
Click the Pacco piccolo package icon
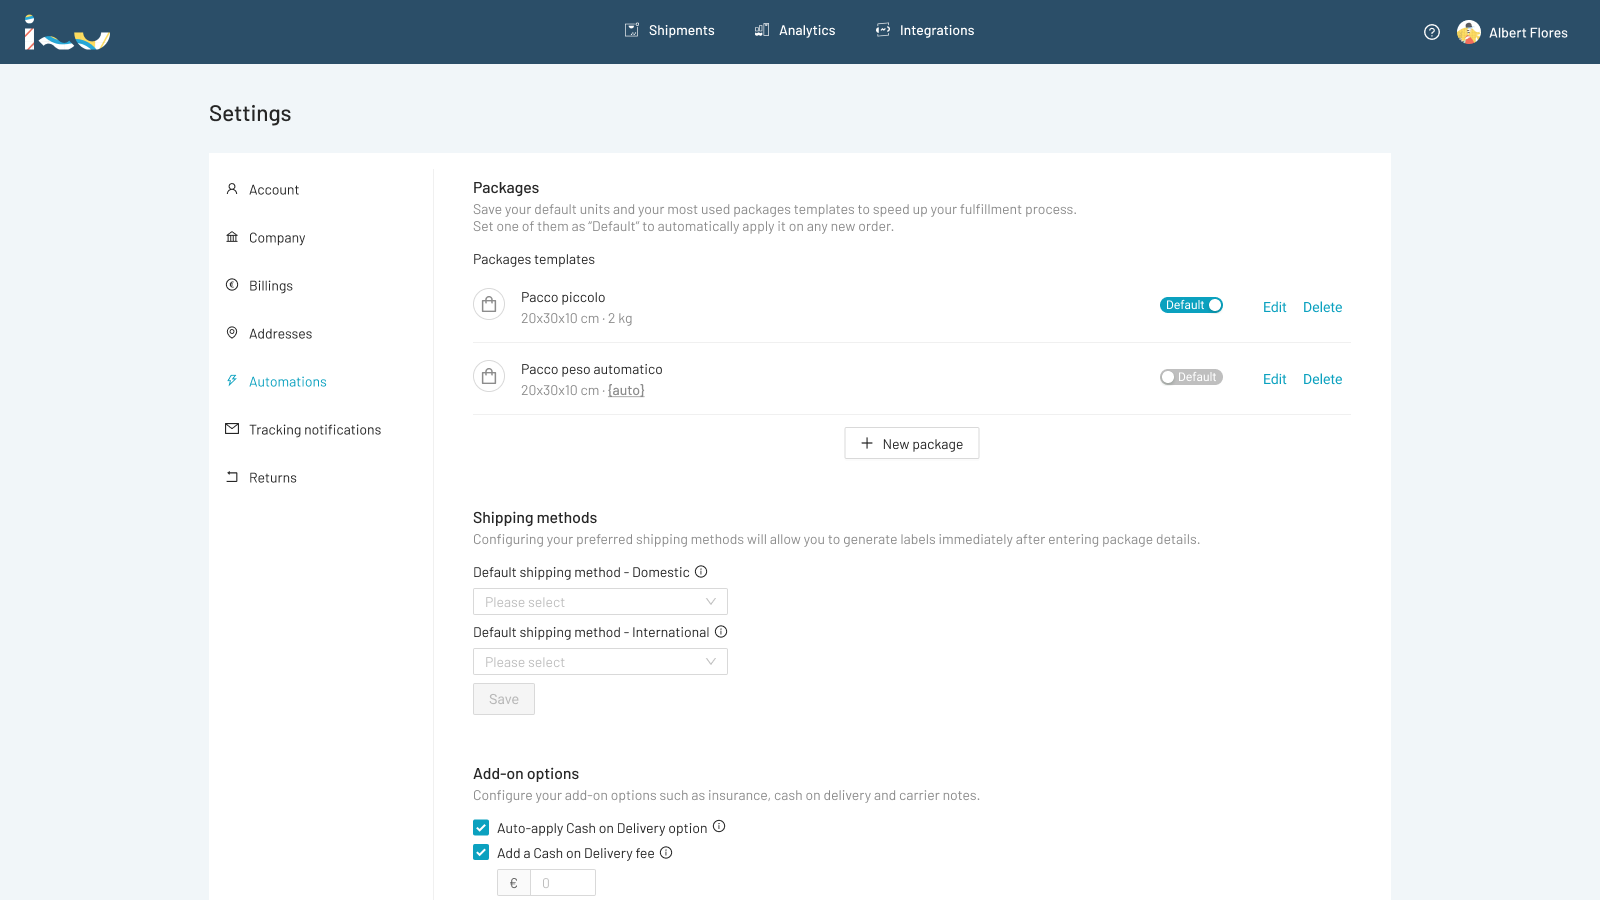[x=489, y=305]
